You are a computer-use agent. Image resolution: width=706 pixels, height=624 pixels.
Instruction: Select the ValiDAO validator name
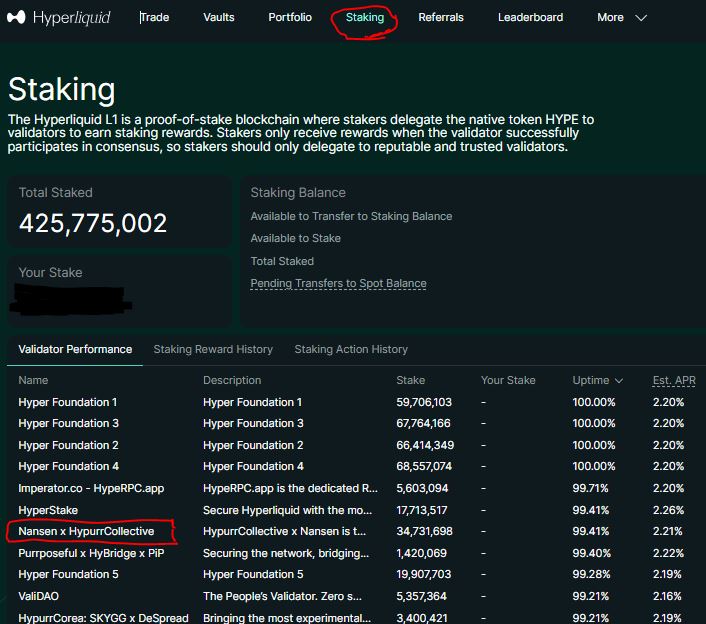39,596
